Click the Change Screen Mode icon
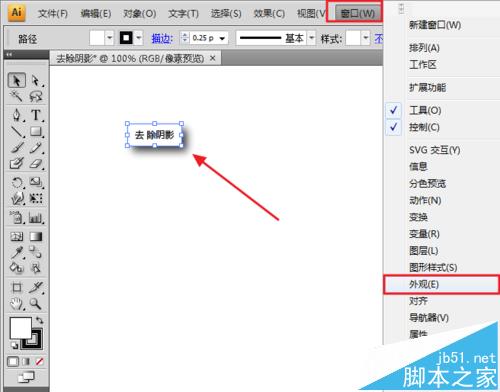 pyautogui.click(x=26, y=377)
